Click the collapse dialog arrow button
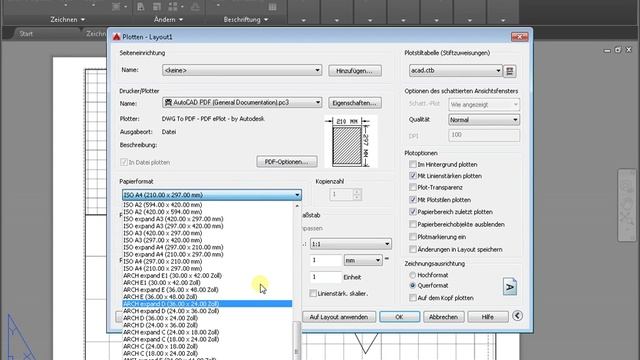 [517, 316]
